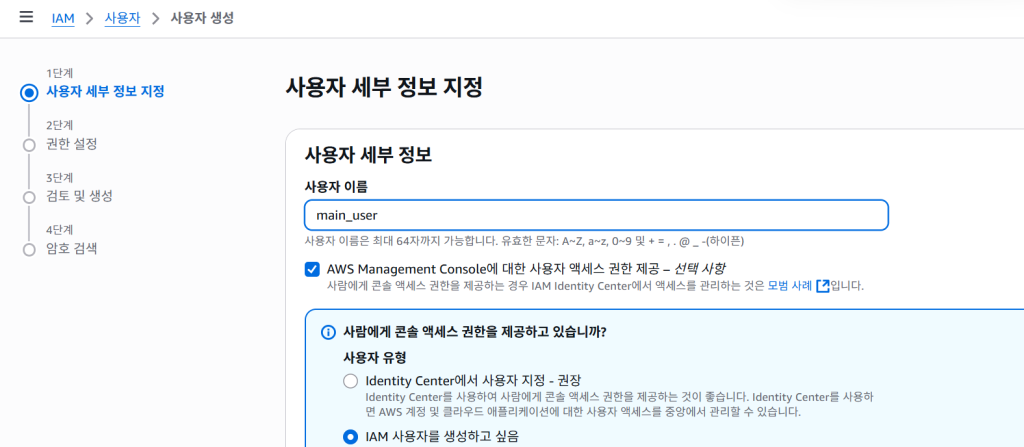Focus the 사용자 이름 input containing main_user

pos(596,215)
